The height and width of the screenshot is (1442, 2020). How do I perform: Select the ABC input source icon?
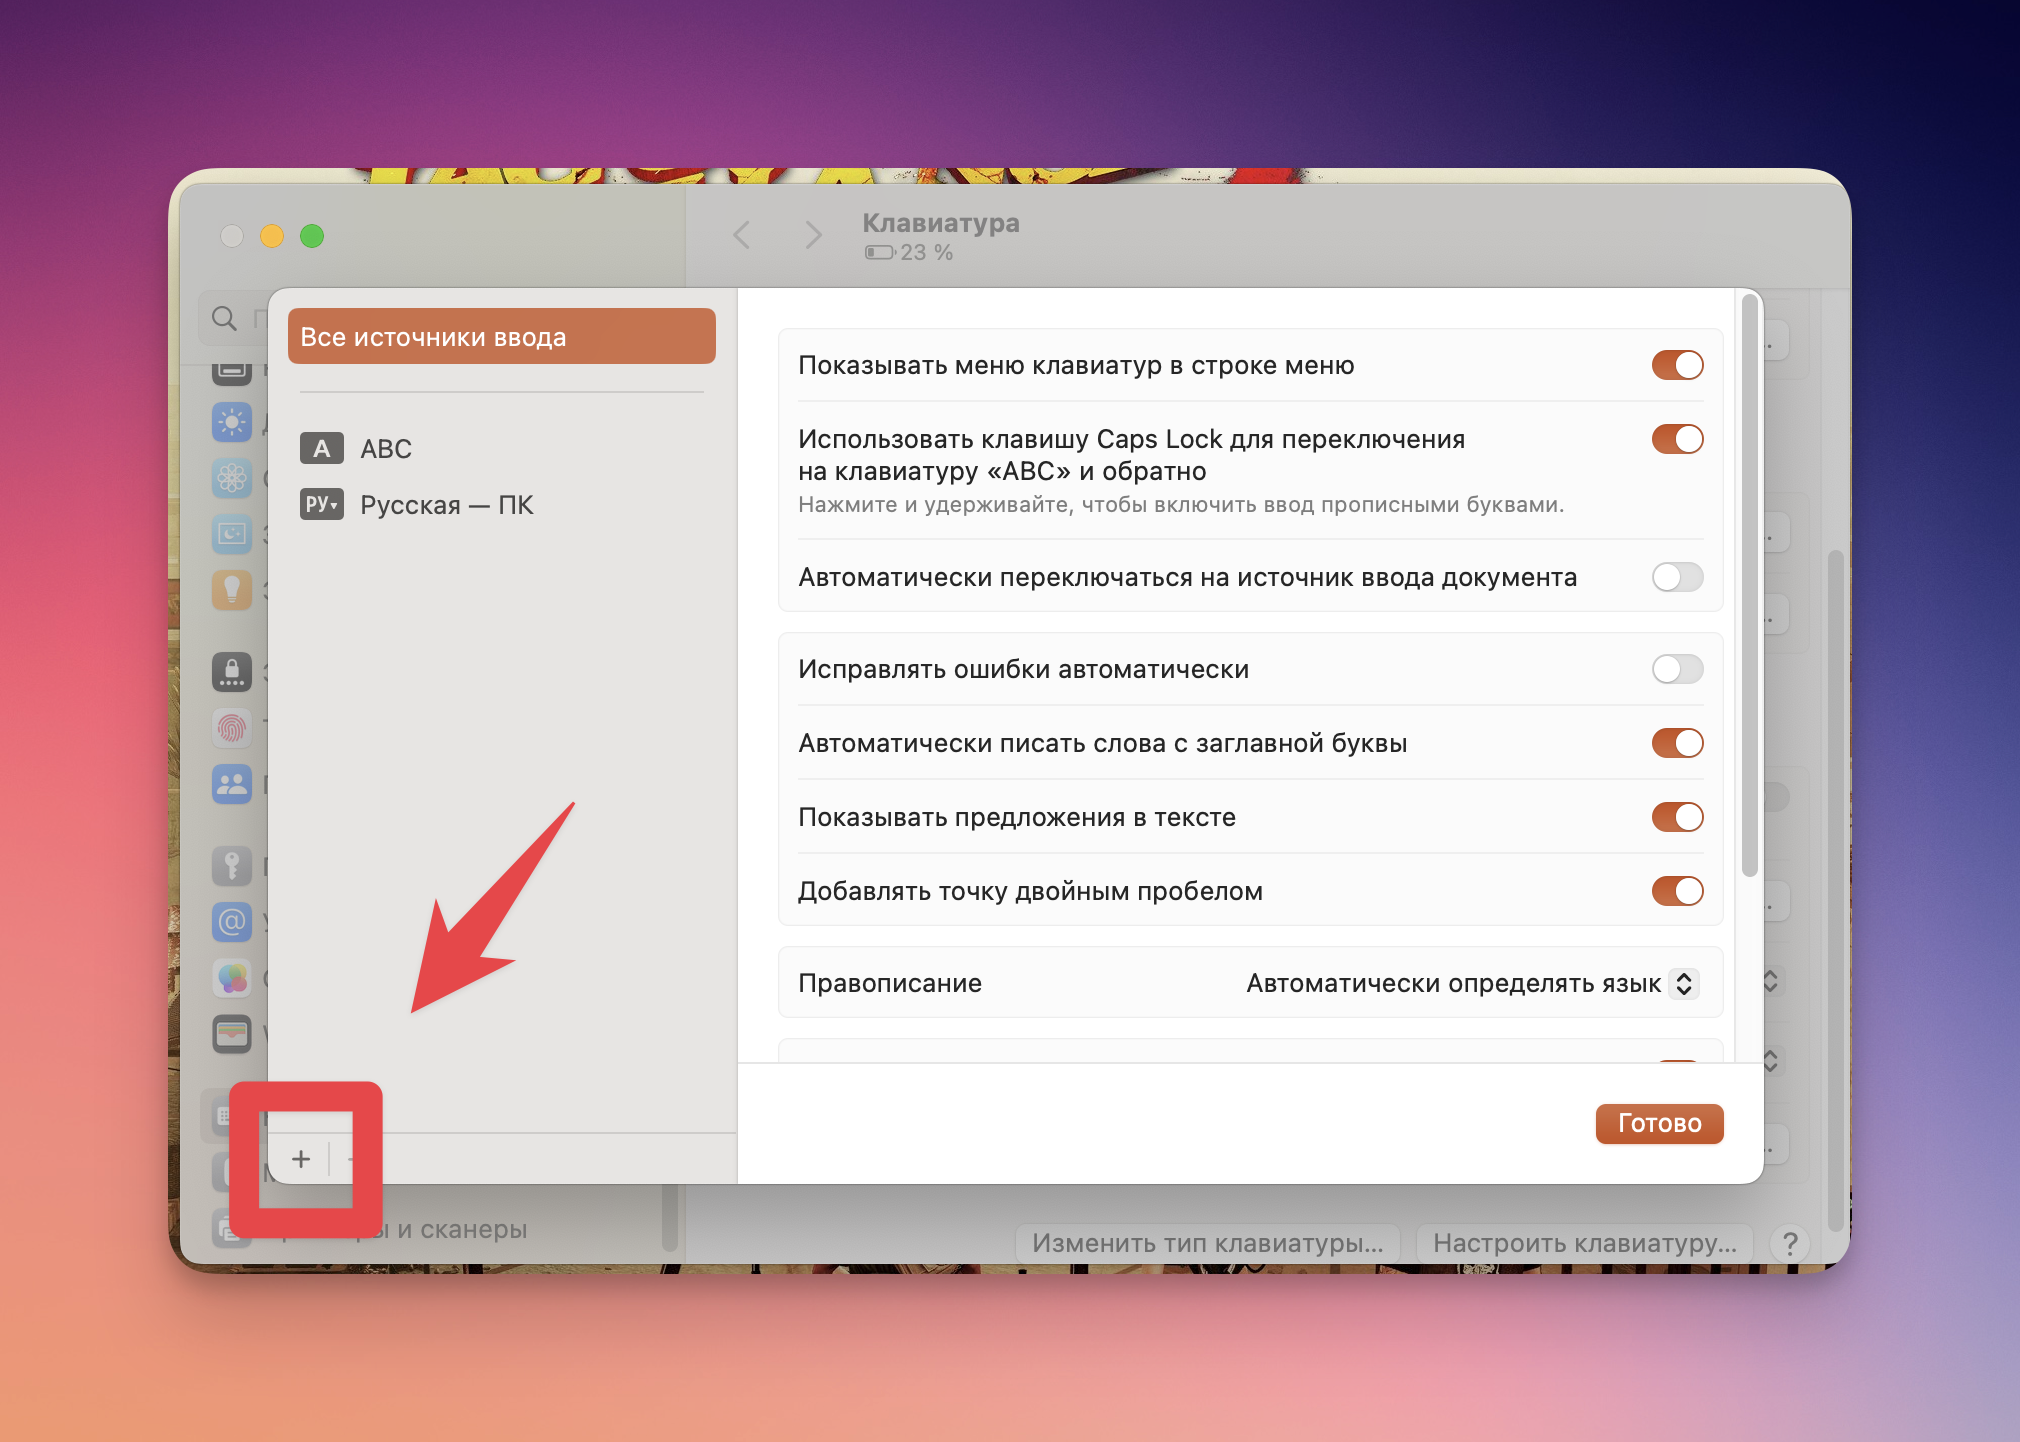[x=321, y=448]
